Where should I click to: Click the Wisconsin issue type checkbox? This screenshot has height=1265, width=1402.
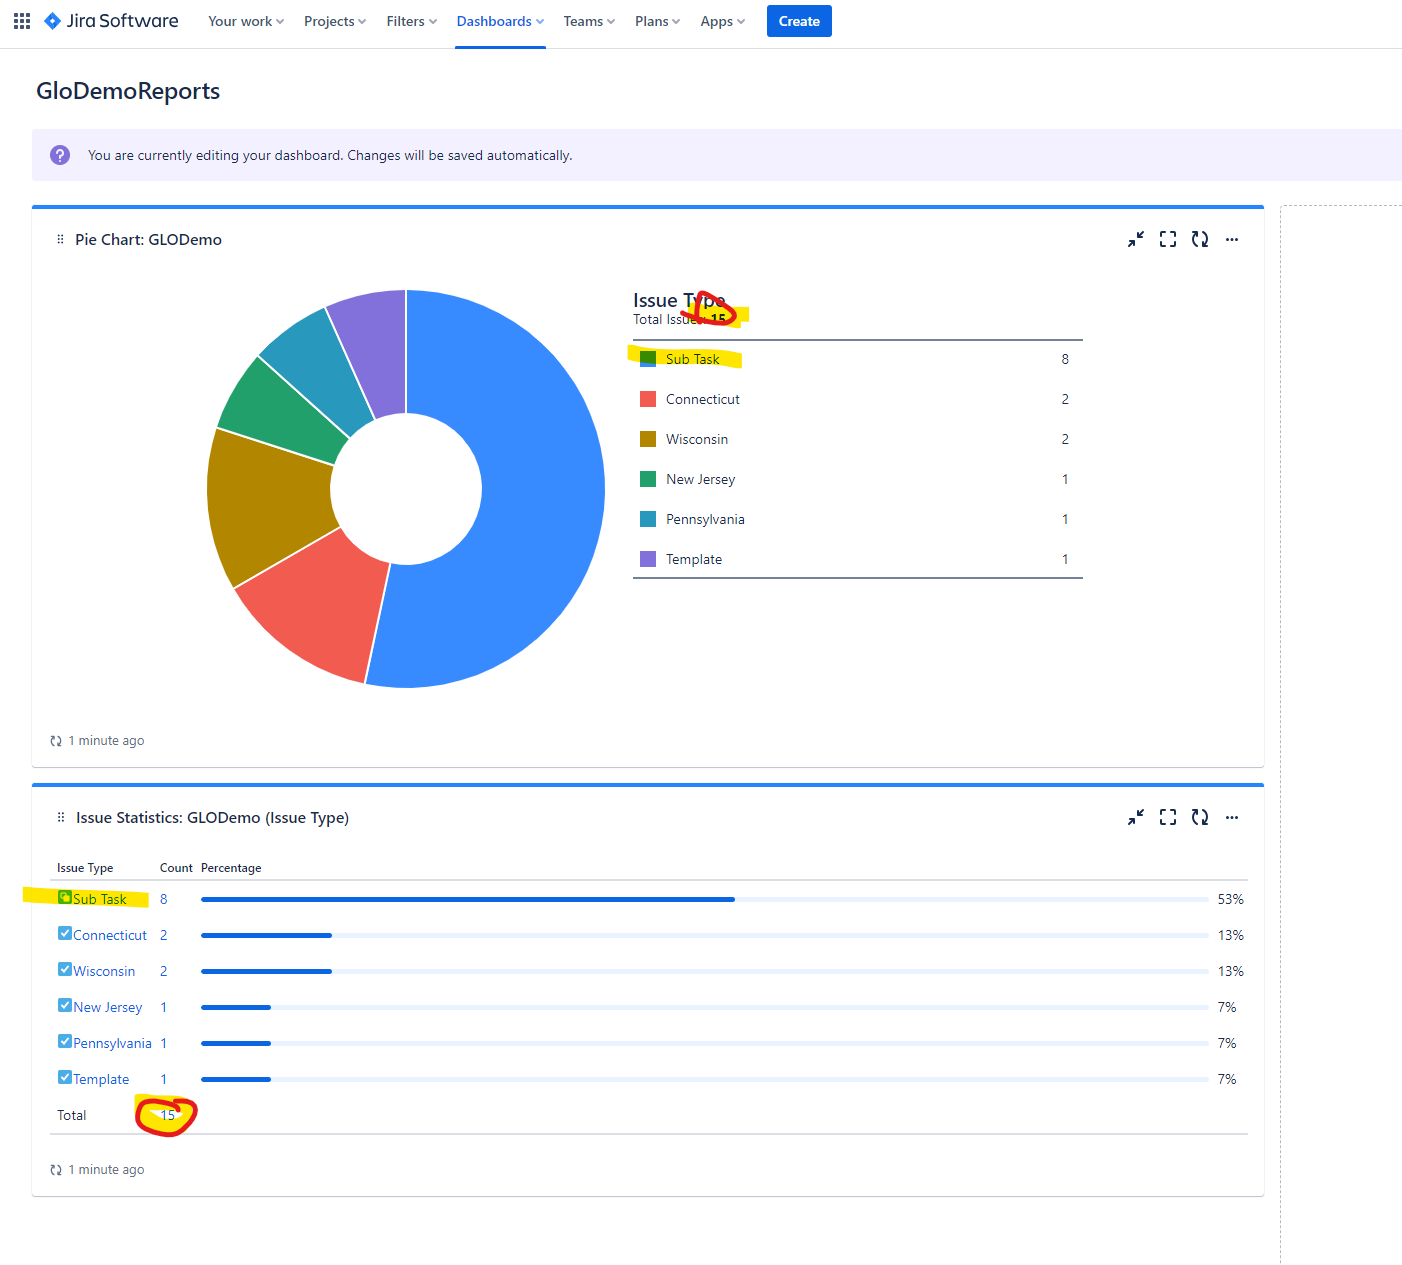point(64,969)
